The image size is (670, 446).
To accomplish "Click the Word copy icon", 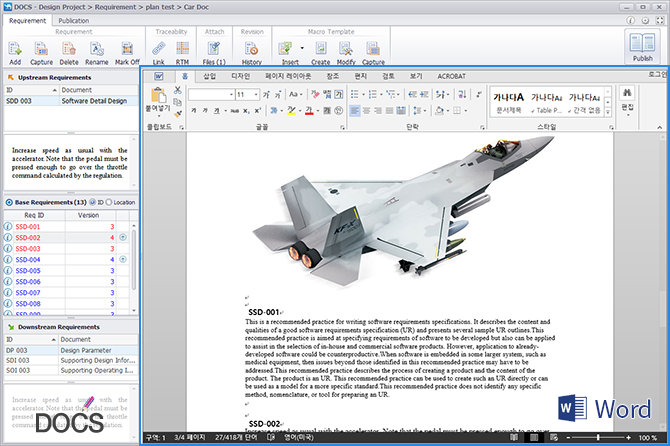I will (177, 102).
